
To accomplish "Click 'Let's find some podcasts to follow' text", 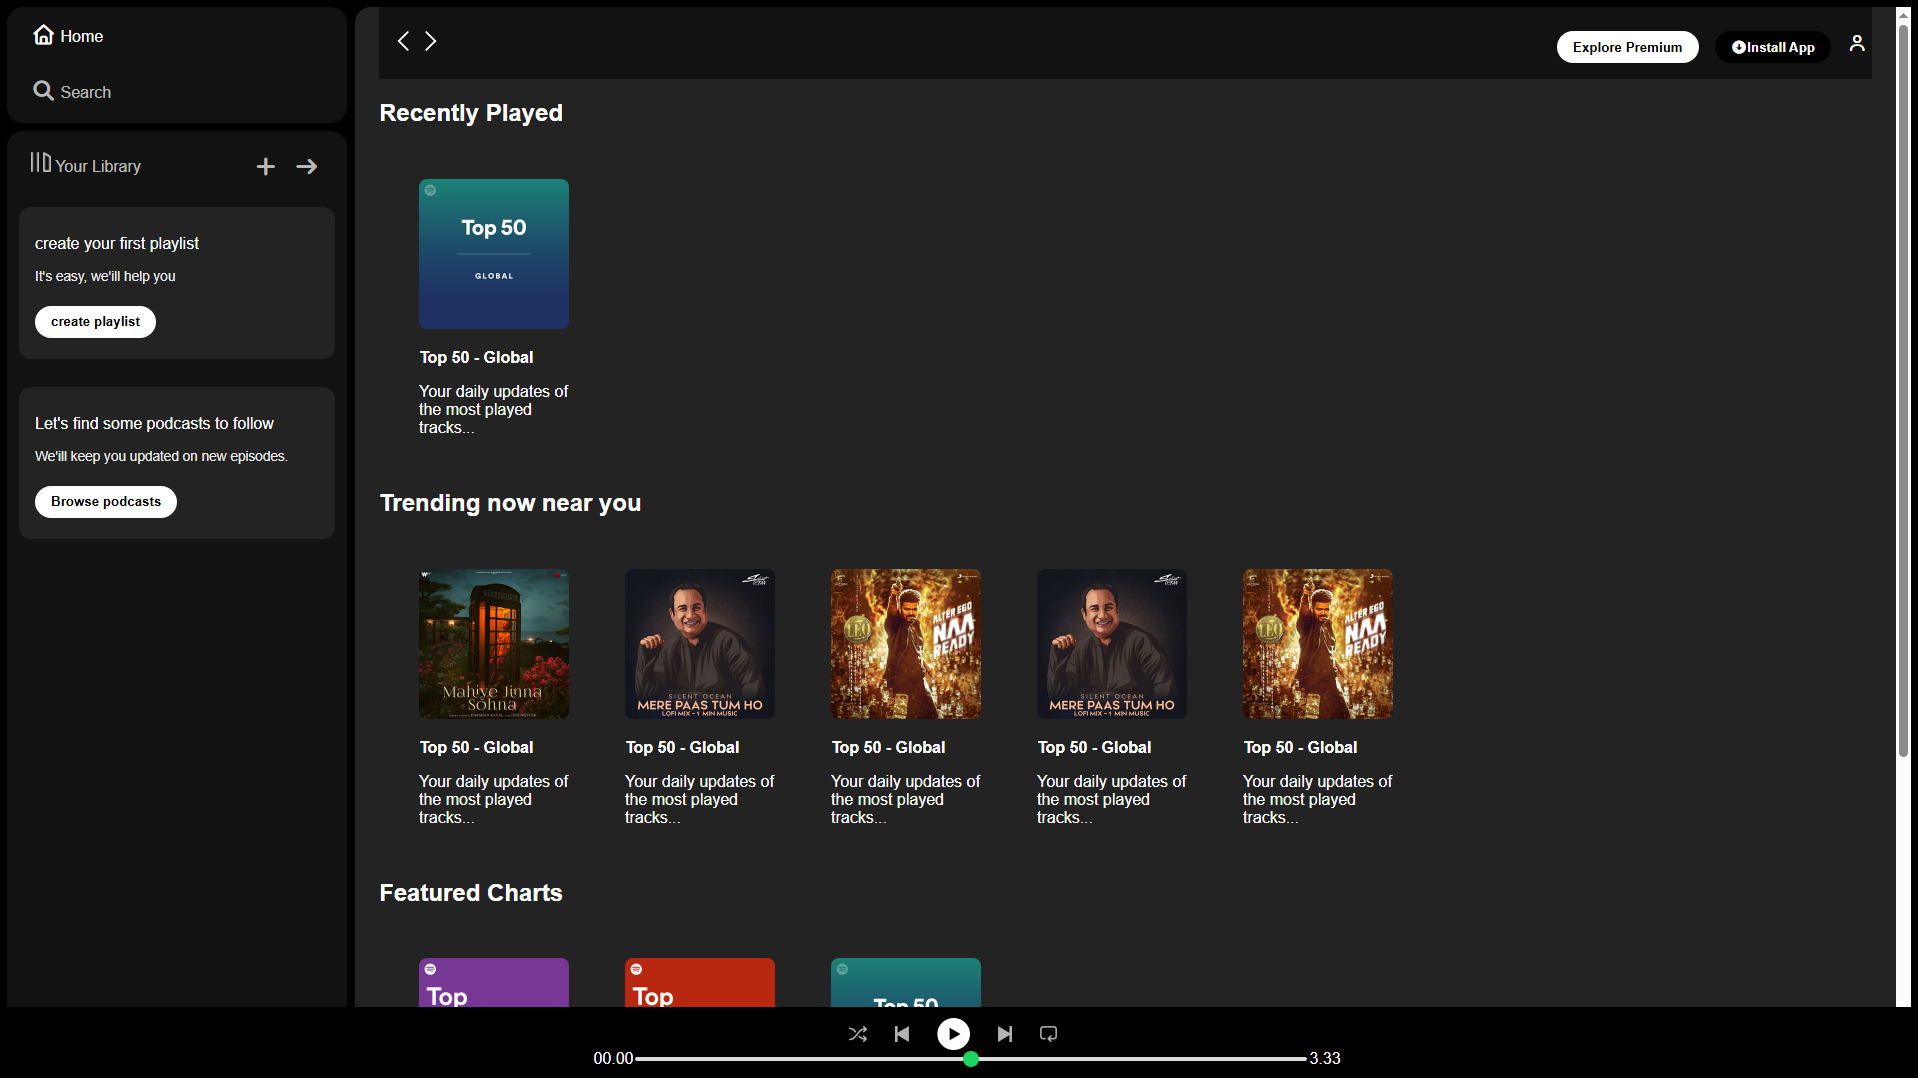I will [154, 424].
